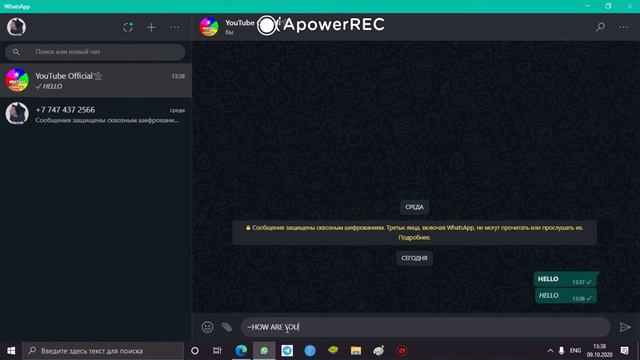Open the +7 747 437 2566 chat
Screen dimensions: 640x360
96,114
